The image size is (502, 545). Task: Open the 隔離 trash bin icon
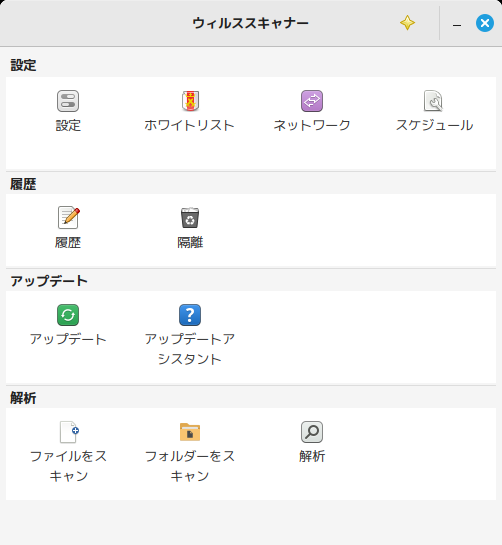coord(190,218)
